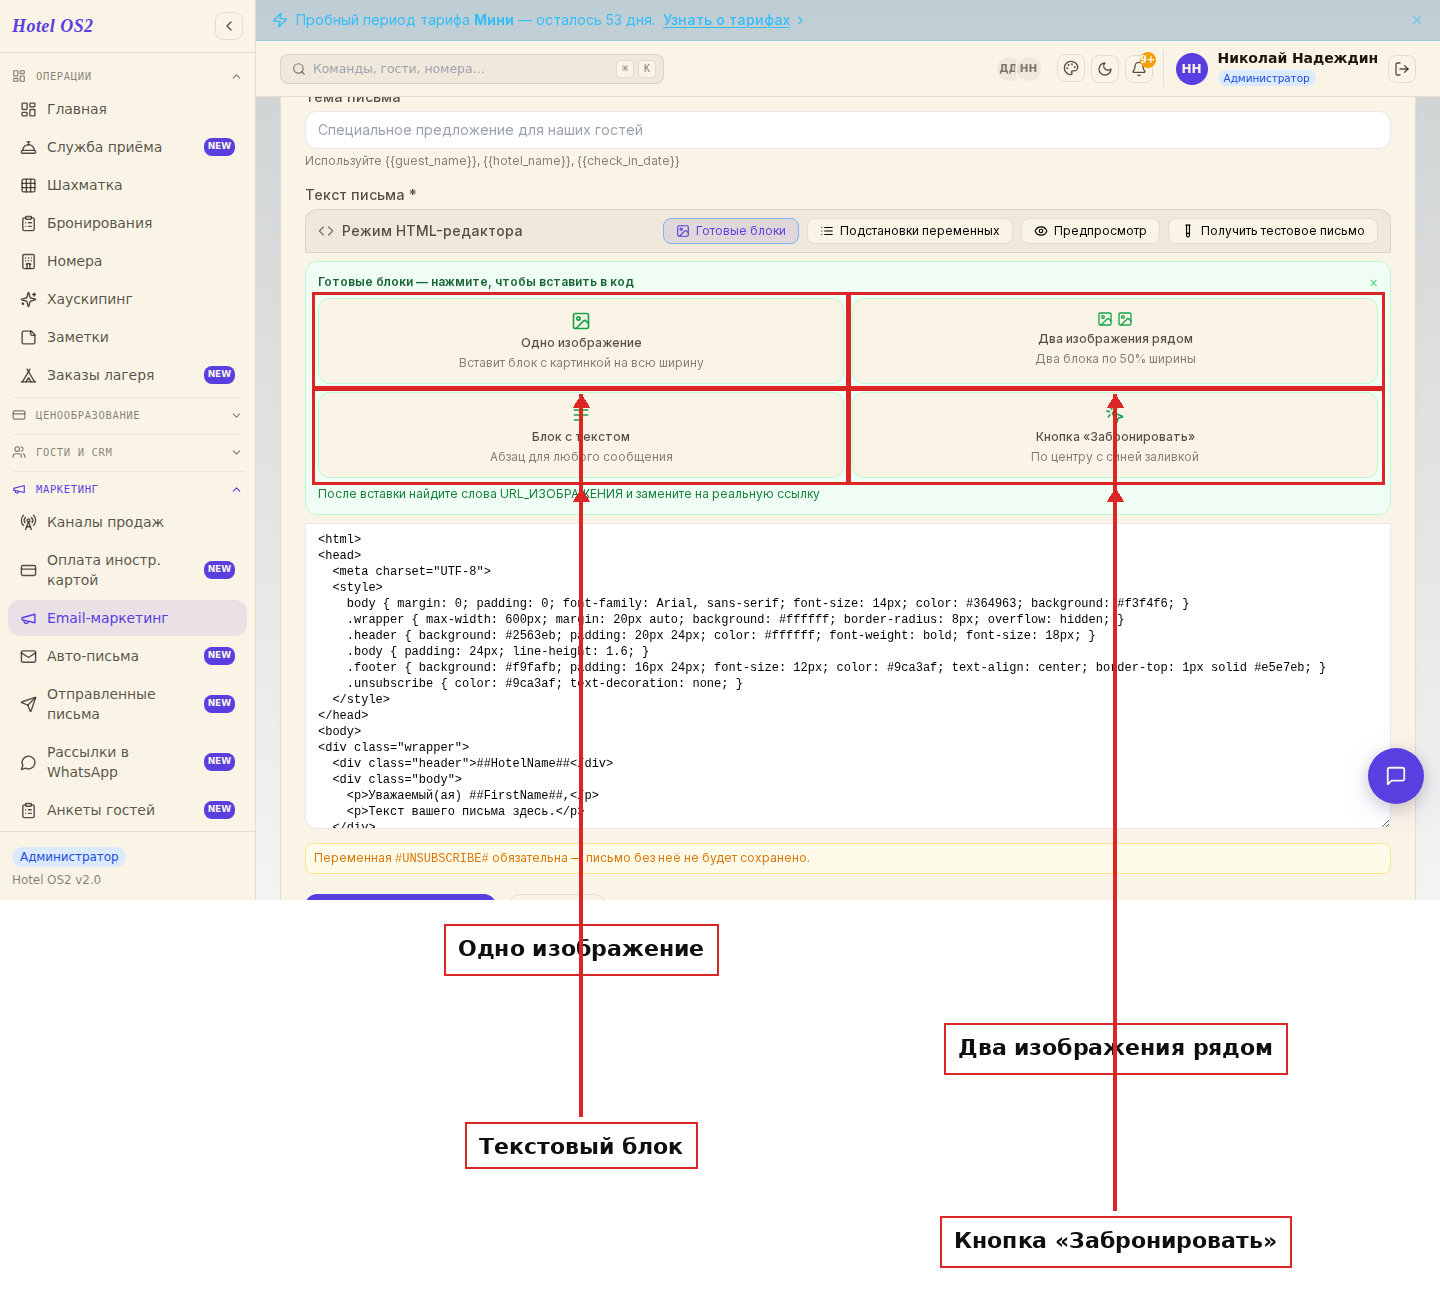This screenshot has height=1291, width=1440.
Task: Toggle dark mode moon icon
Action: 1105,69
